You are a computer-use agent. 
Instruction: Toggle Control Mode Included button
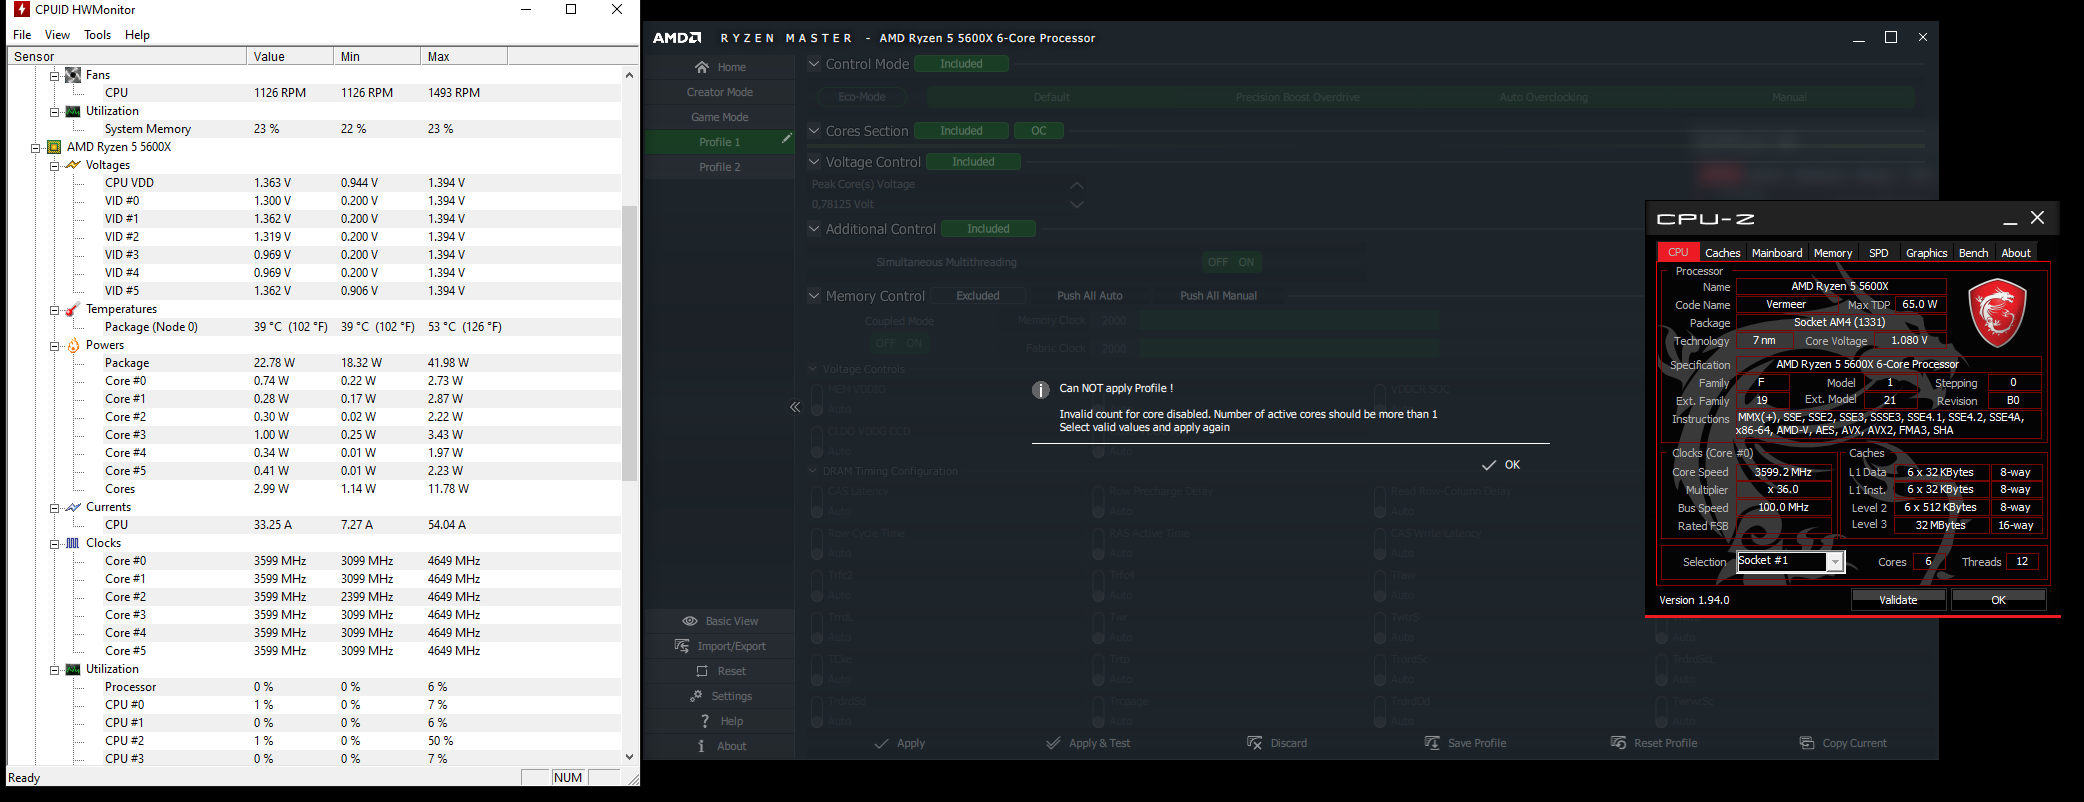[x=961, y=64]
